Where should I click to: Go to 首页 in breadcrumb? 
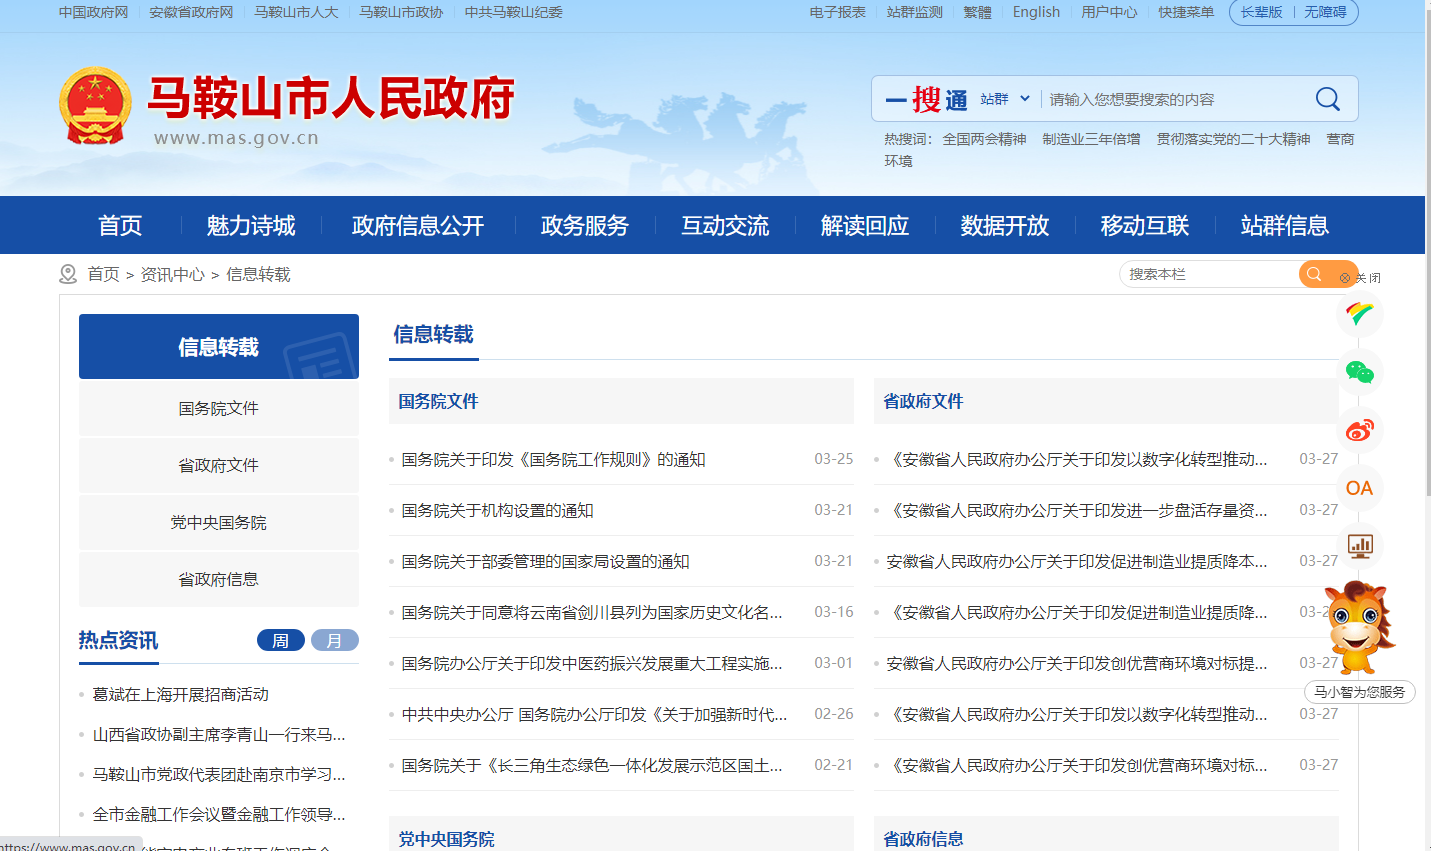coord(103,274)
